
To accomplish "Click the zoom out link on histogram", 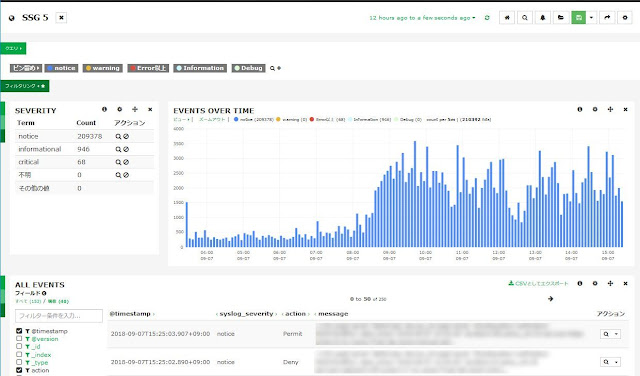I will pyautogui.click(x=212, y=120).
